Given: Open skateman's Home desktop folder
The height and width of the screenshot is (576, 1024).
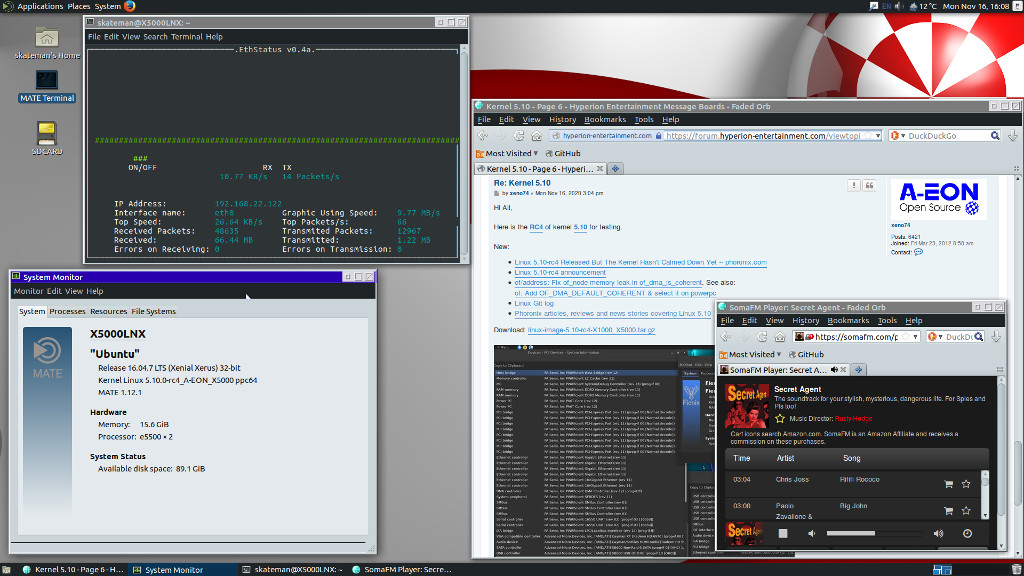Looking at the screenshot, I should [46, 43].
